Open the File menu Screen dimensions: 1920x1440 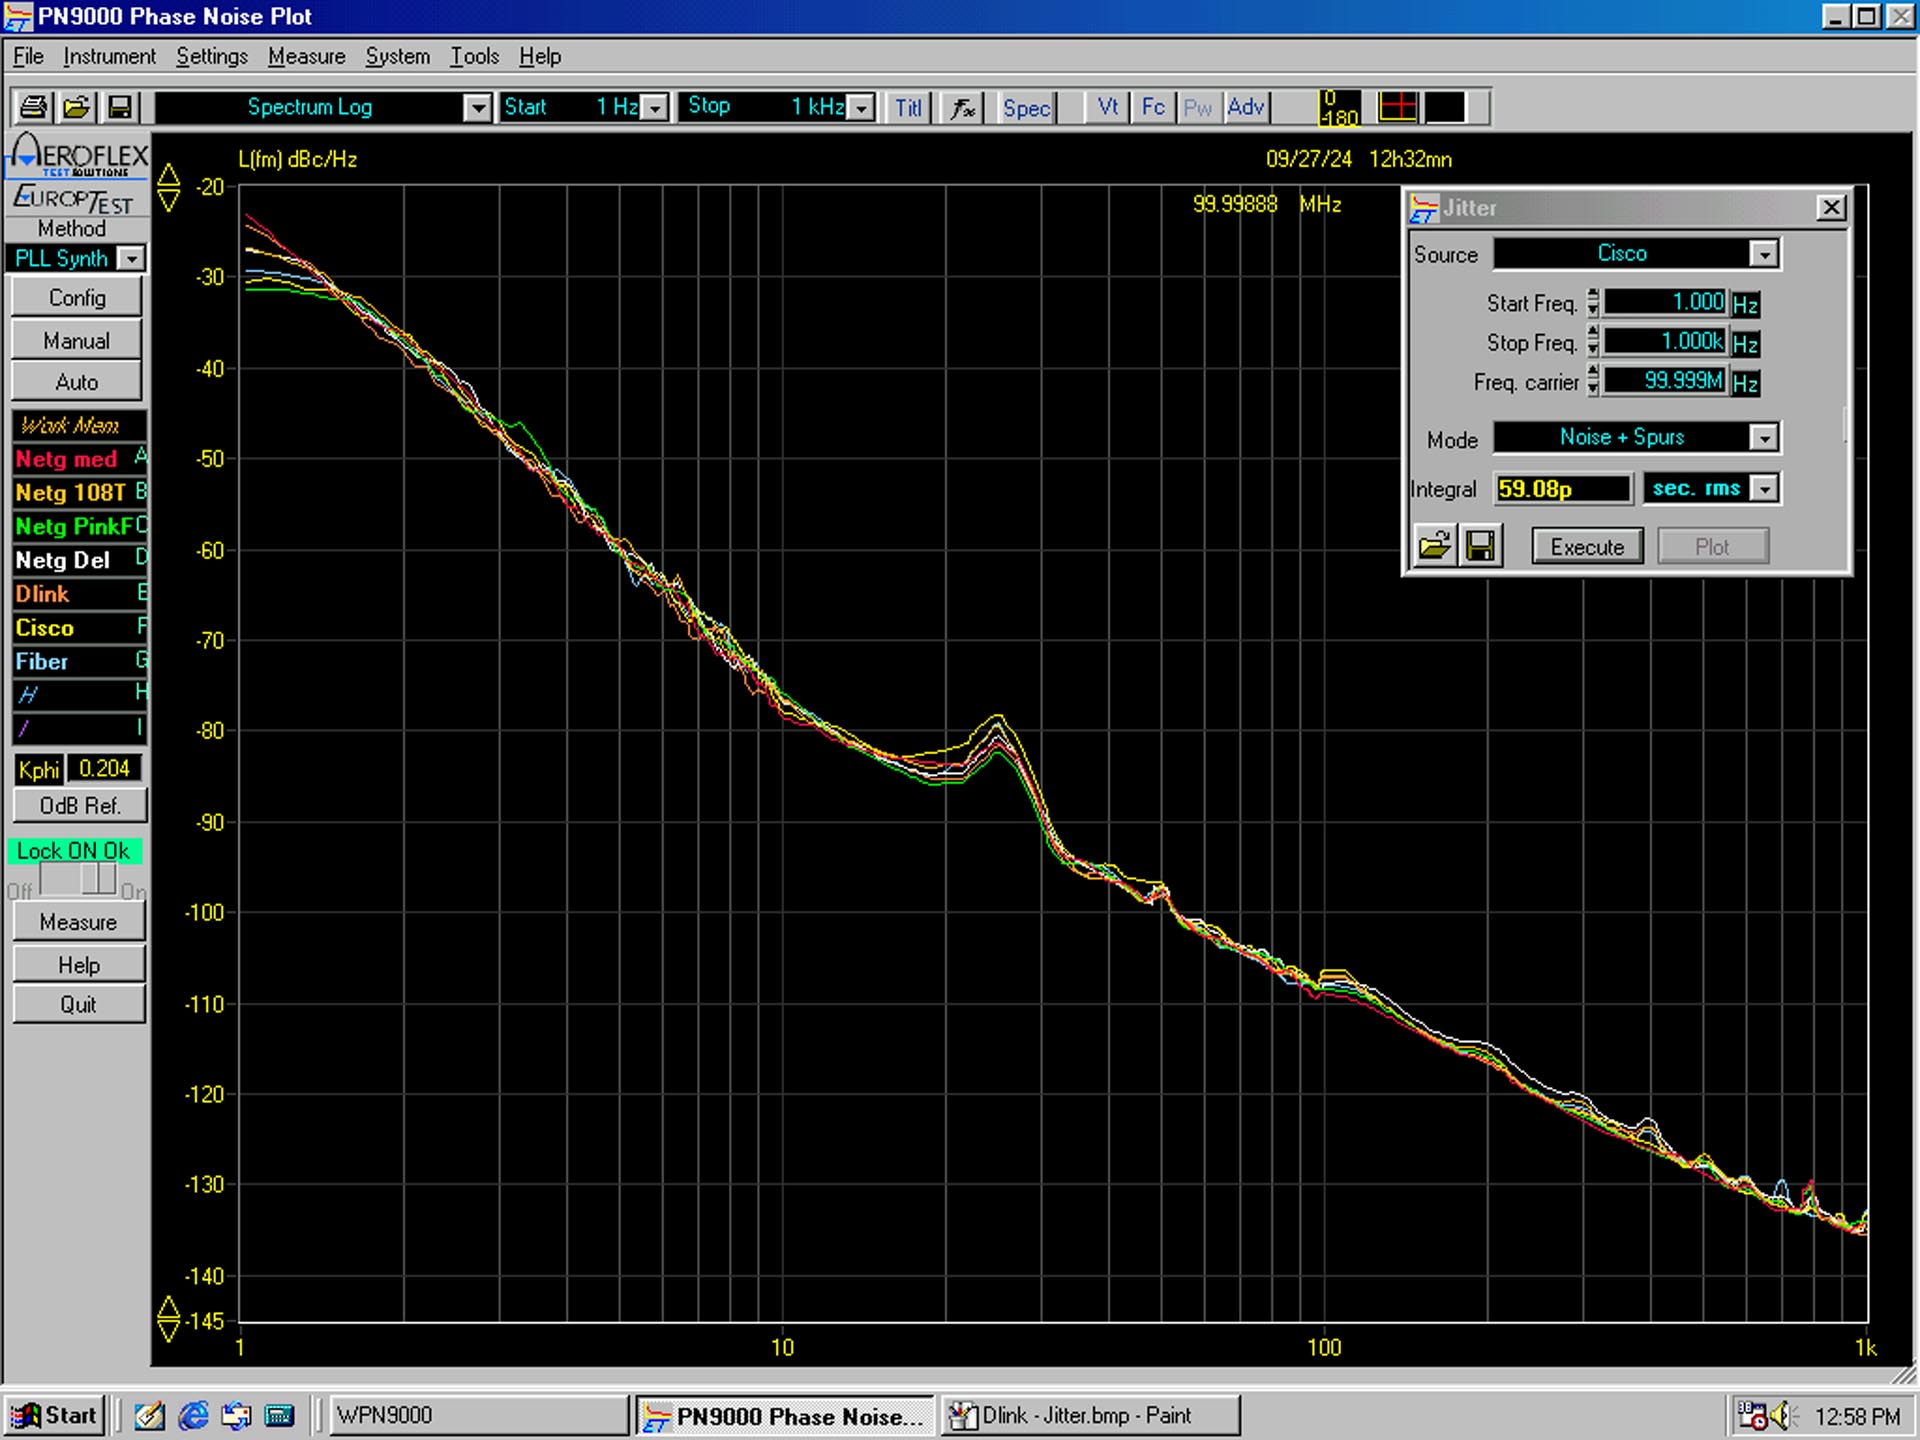[x=28, y=56]
